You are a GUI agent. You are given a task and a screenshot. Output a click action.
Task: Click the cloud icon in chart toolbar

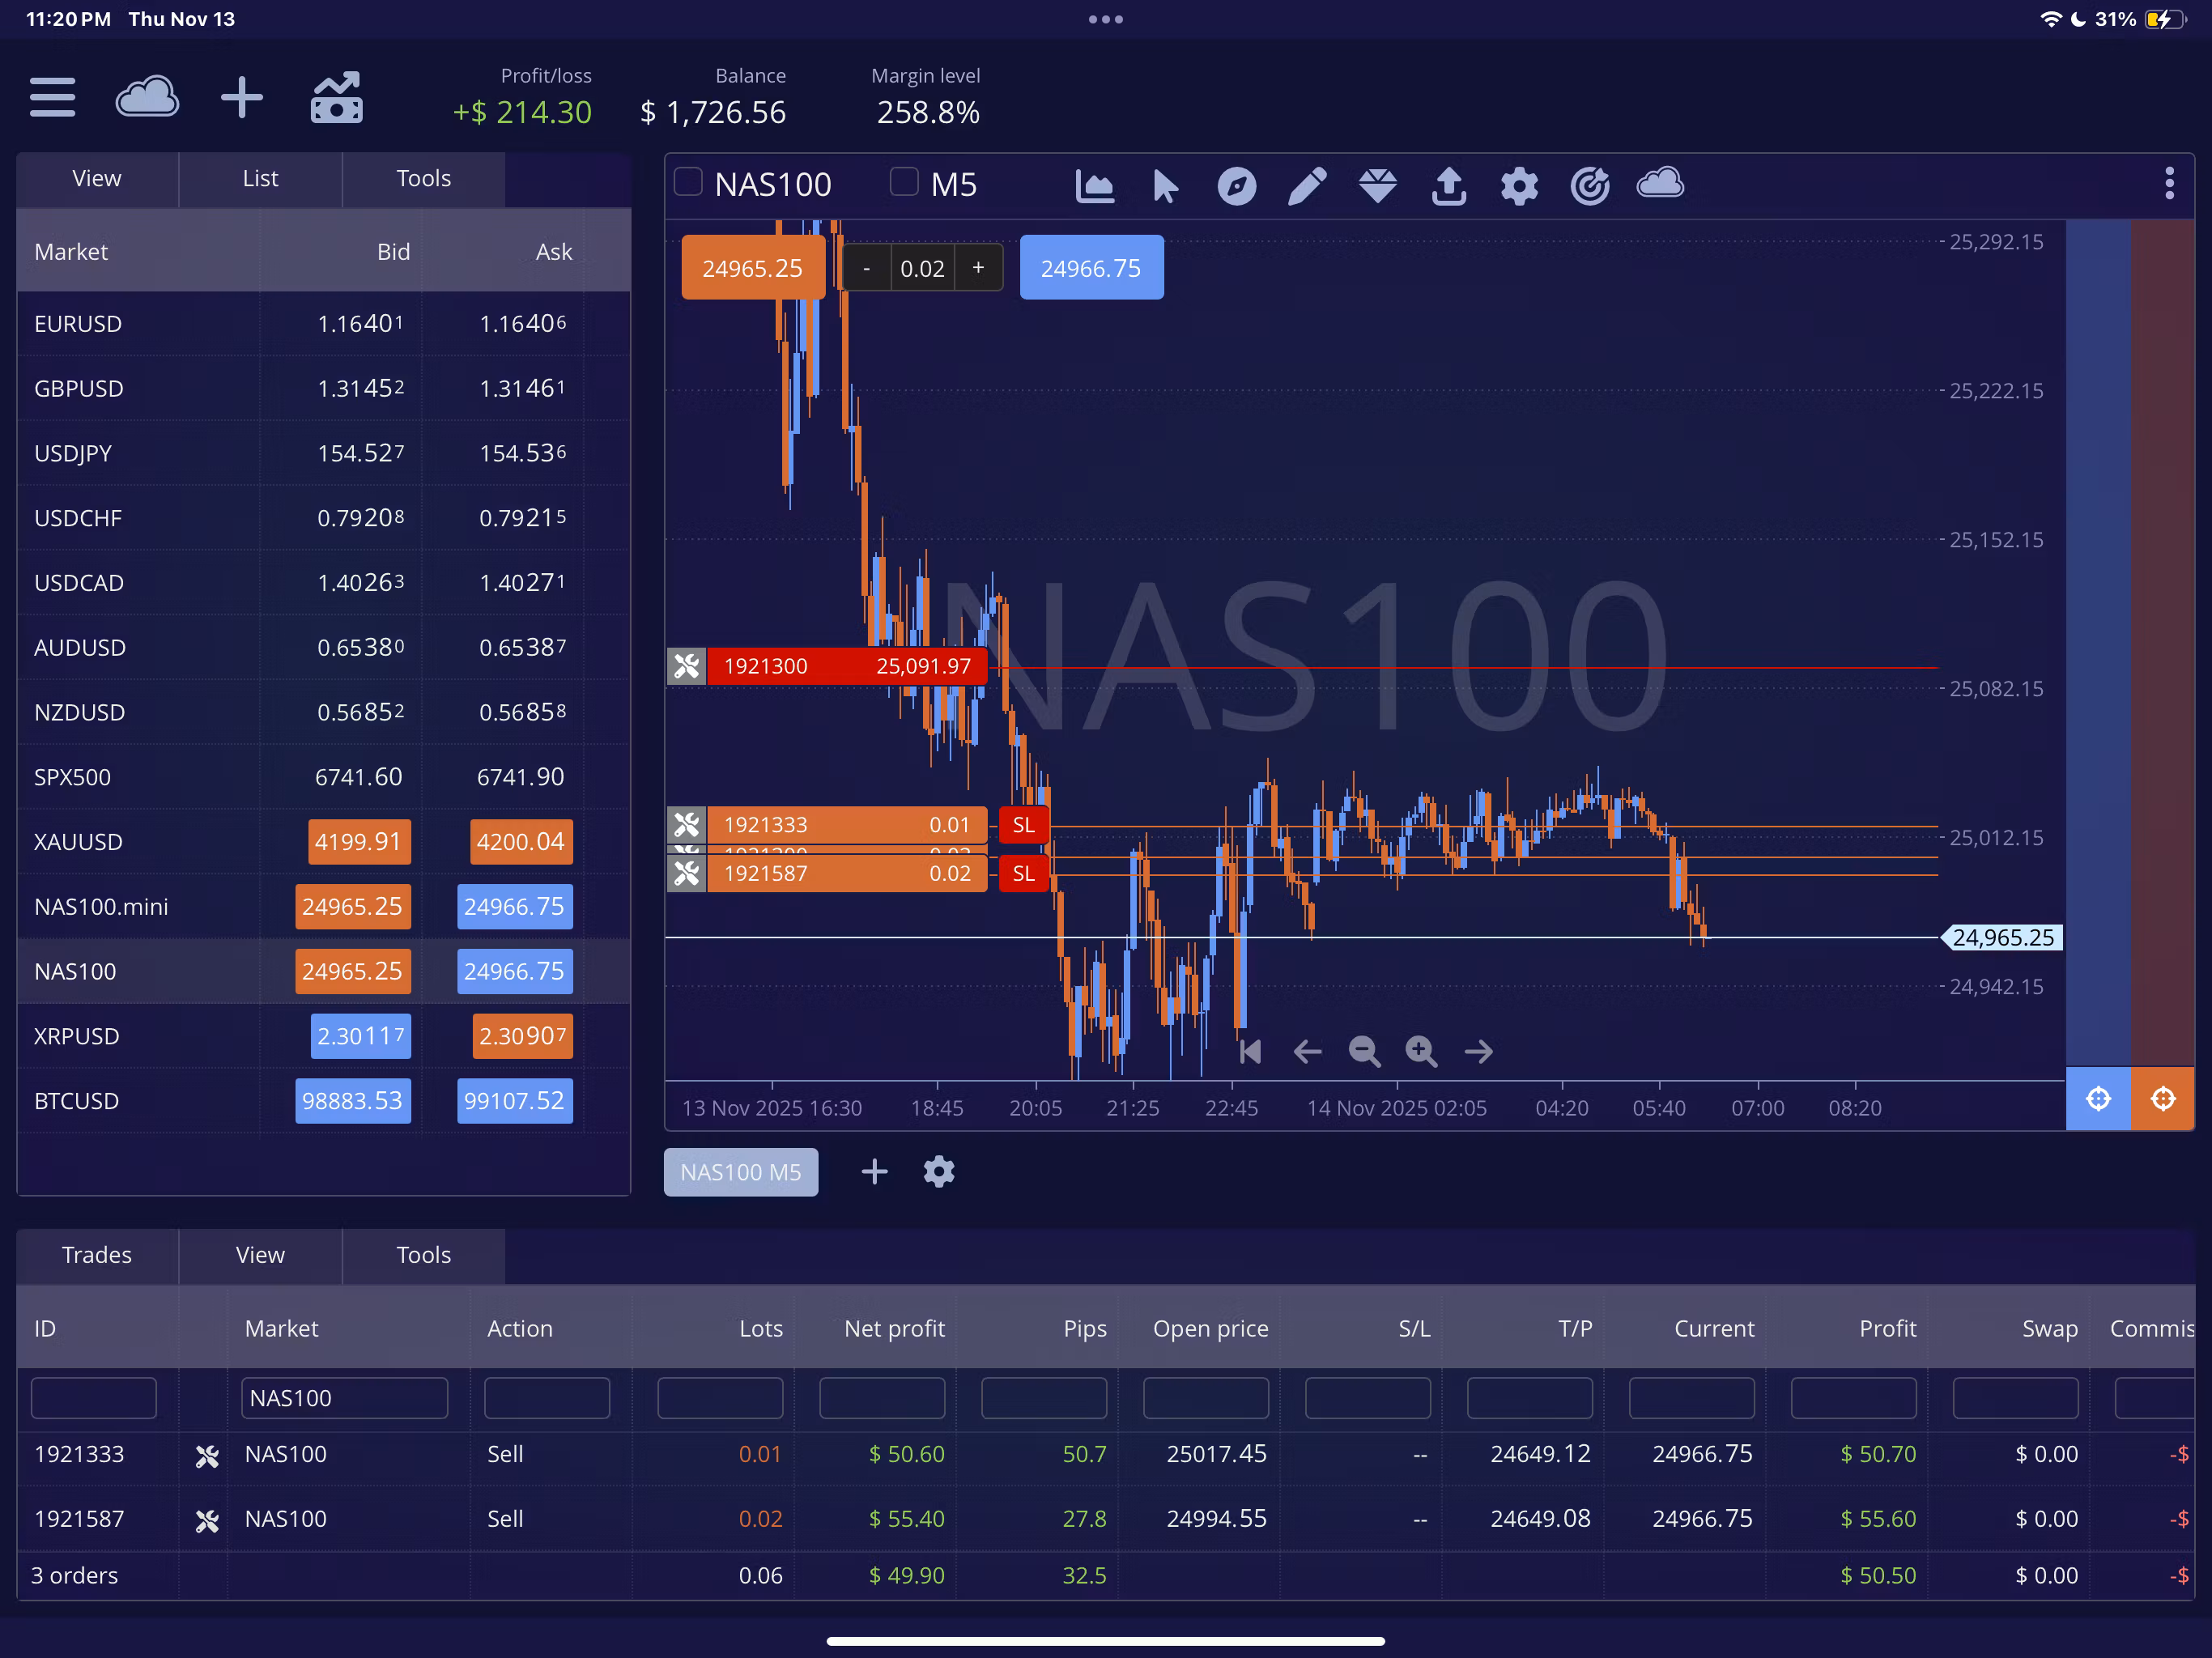[1660, 184]
